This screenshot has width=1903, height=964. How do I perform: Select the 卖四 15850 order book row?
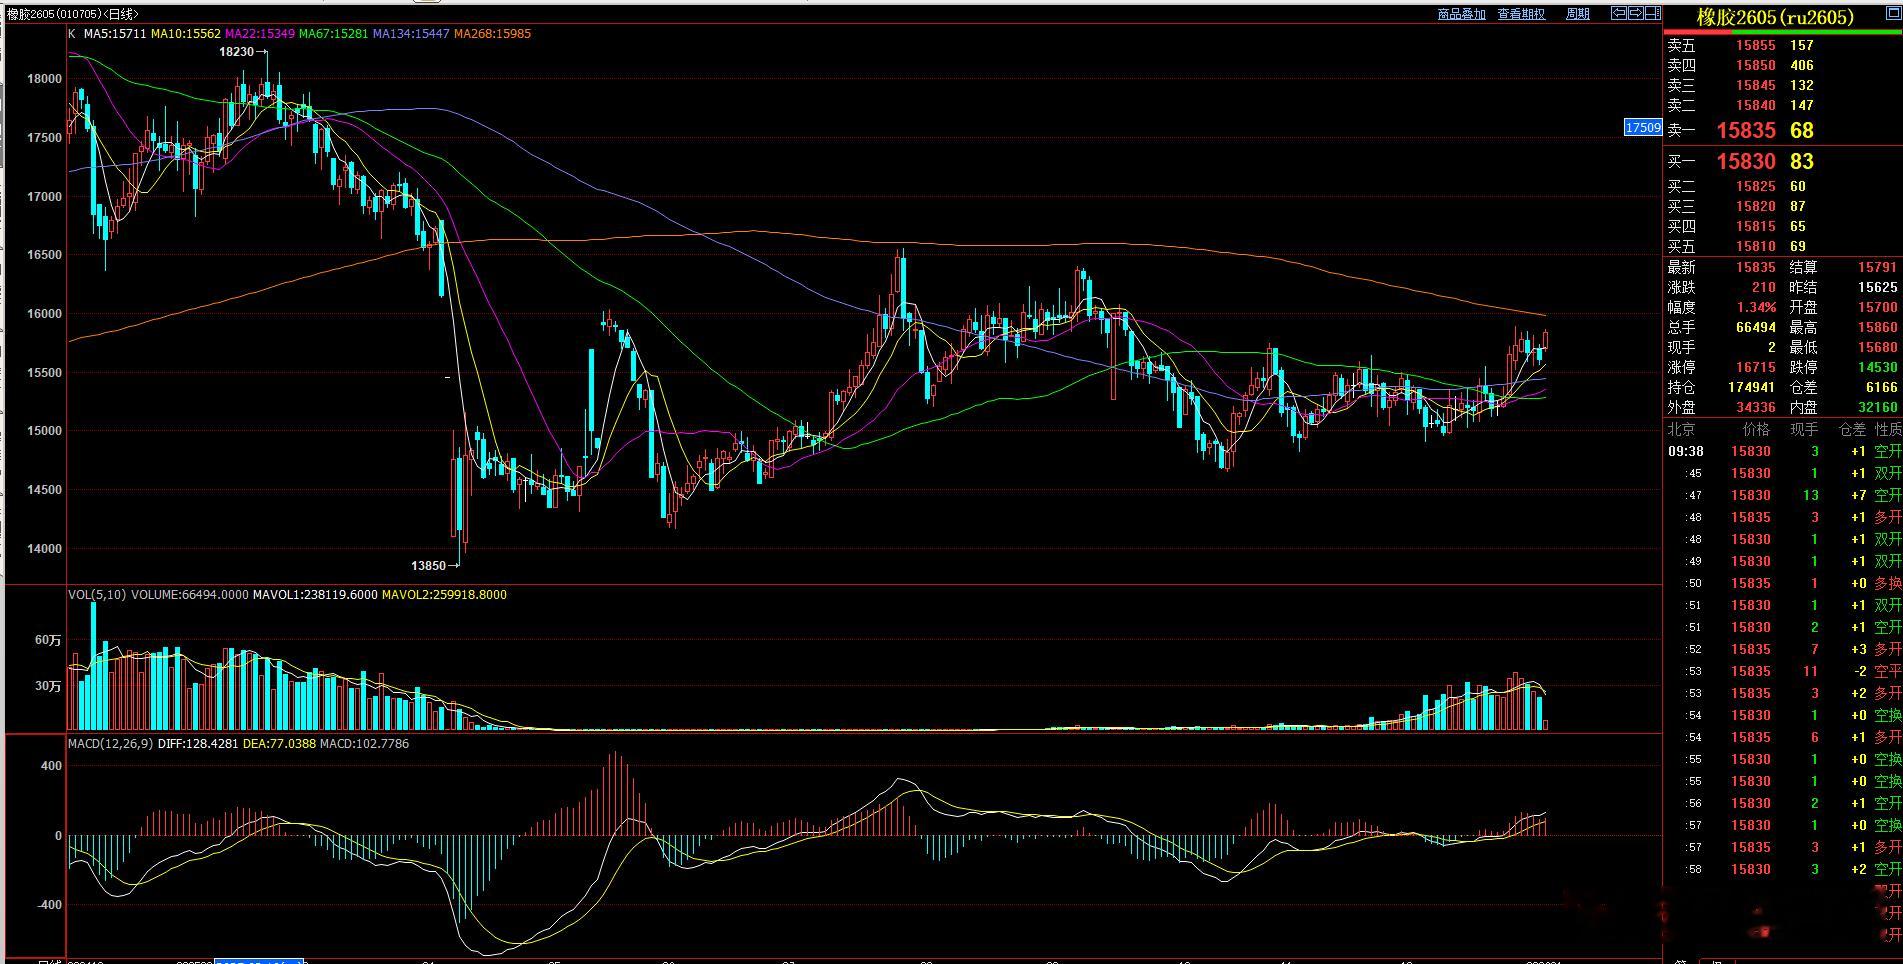[x=1783, y=65]
